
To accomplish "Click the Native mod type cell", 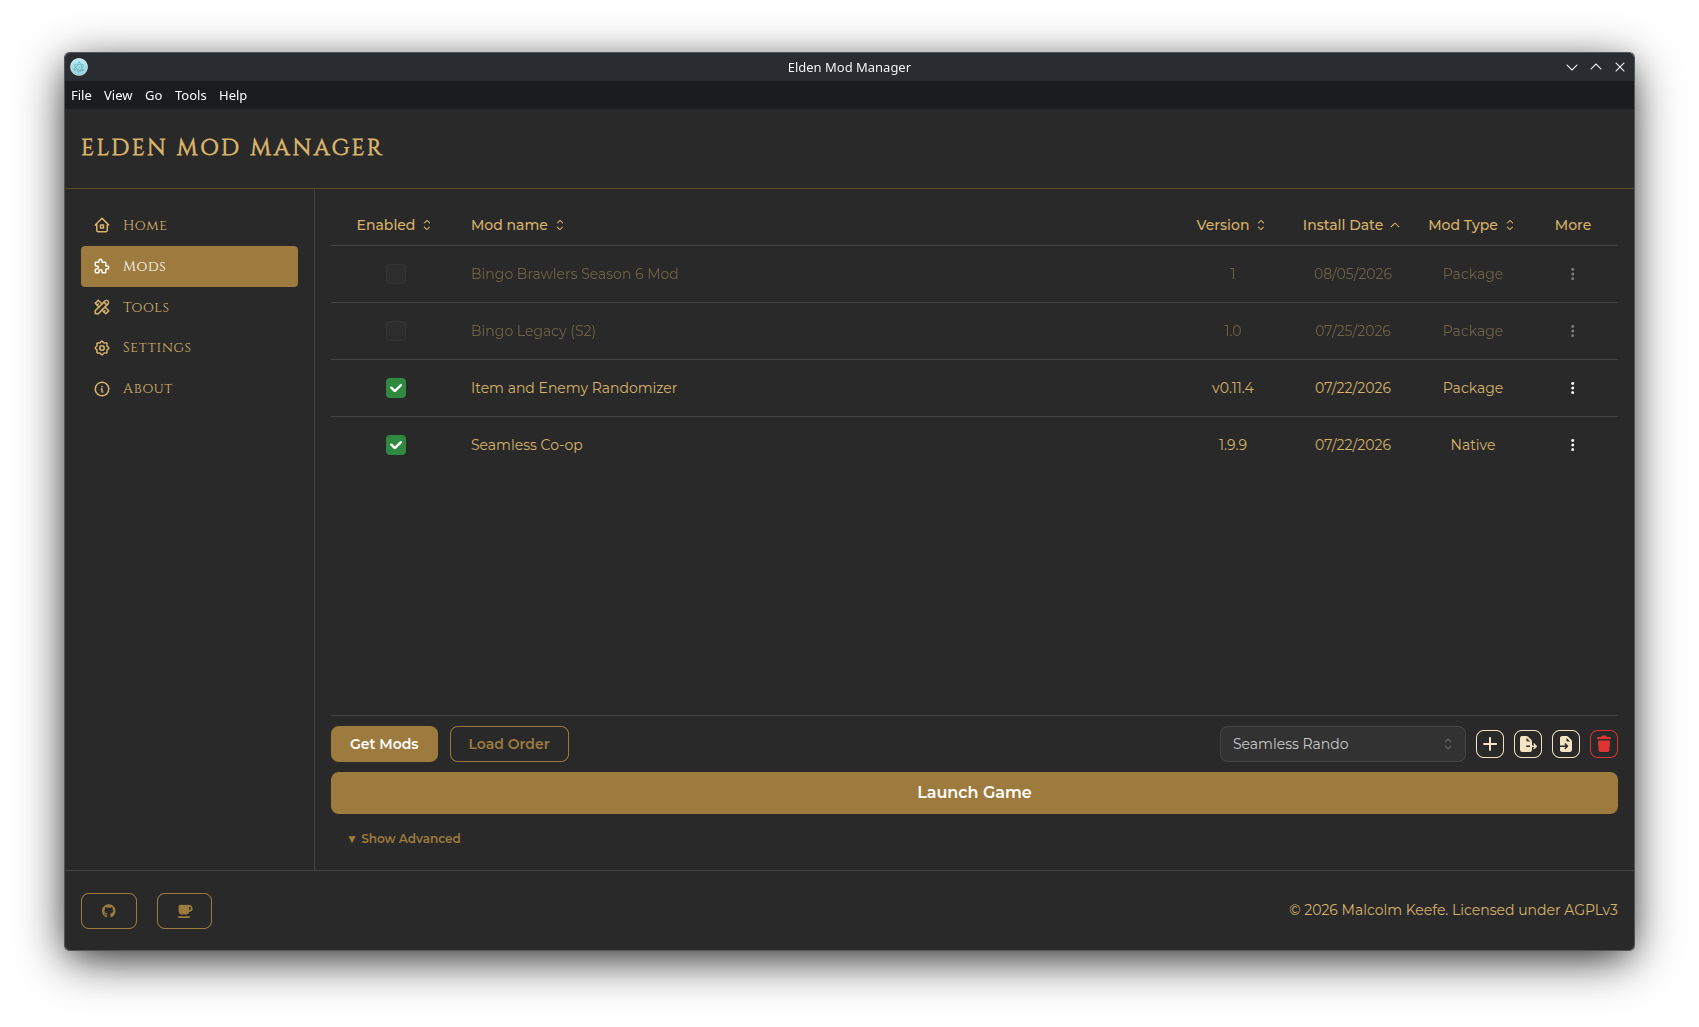I will click(1473, 445).
